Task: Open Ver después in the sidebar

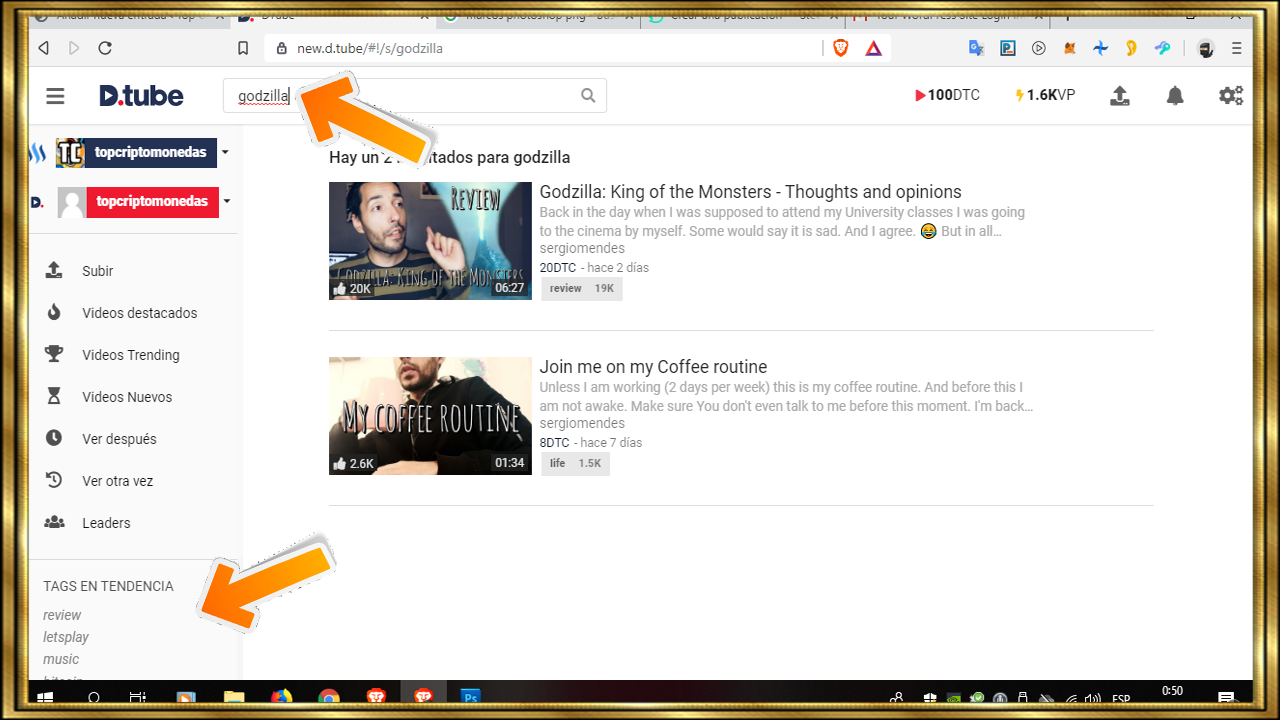Action: 119,439
